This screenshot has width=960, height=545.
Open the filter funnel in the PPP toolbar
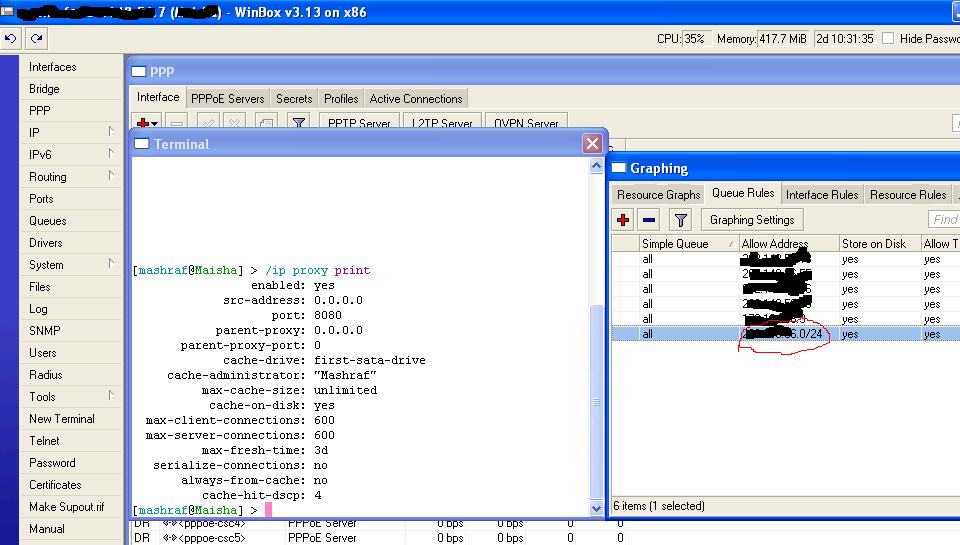tap(299, 123)
